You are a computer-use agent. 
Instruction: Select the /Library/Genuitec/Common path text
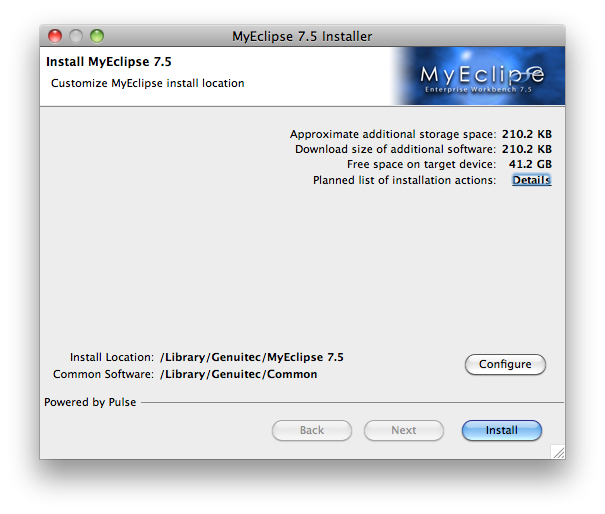click(x=238, y=374)
